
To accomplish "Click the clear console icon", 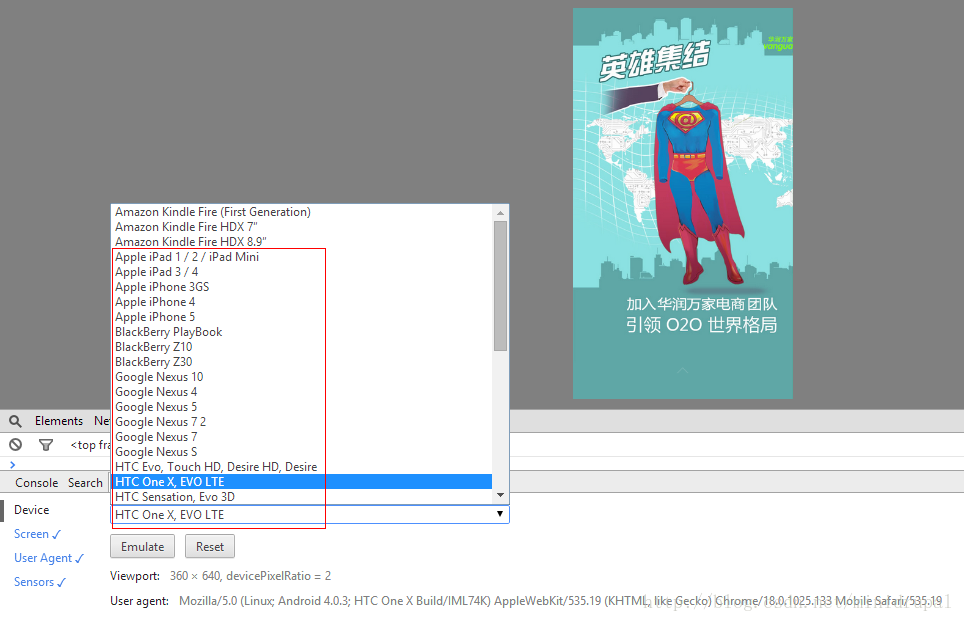I will [15, 445].
